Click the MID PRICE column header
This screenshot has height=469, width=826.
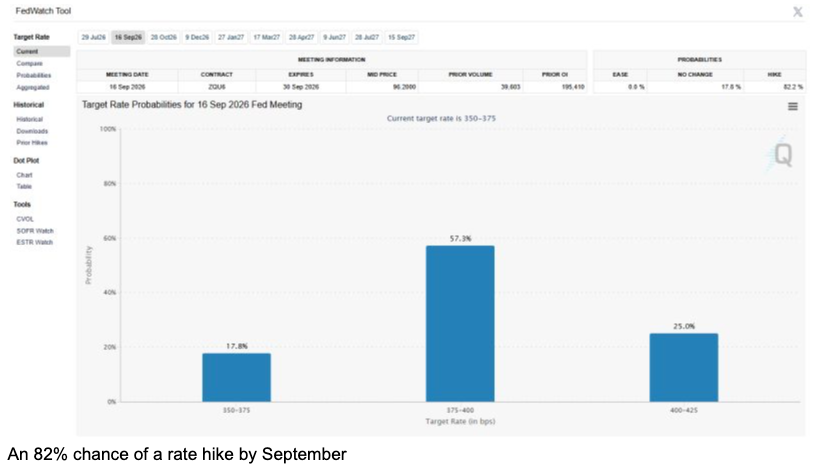coord(382,74)
